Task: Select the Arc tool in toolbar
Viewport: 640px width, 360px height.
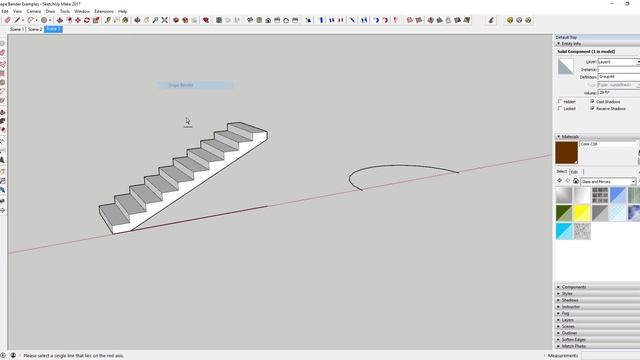Action: tap(31, 20)
